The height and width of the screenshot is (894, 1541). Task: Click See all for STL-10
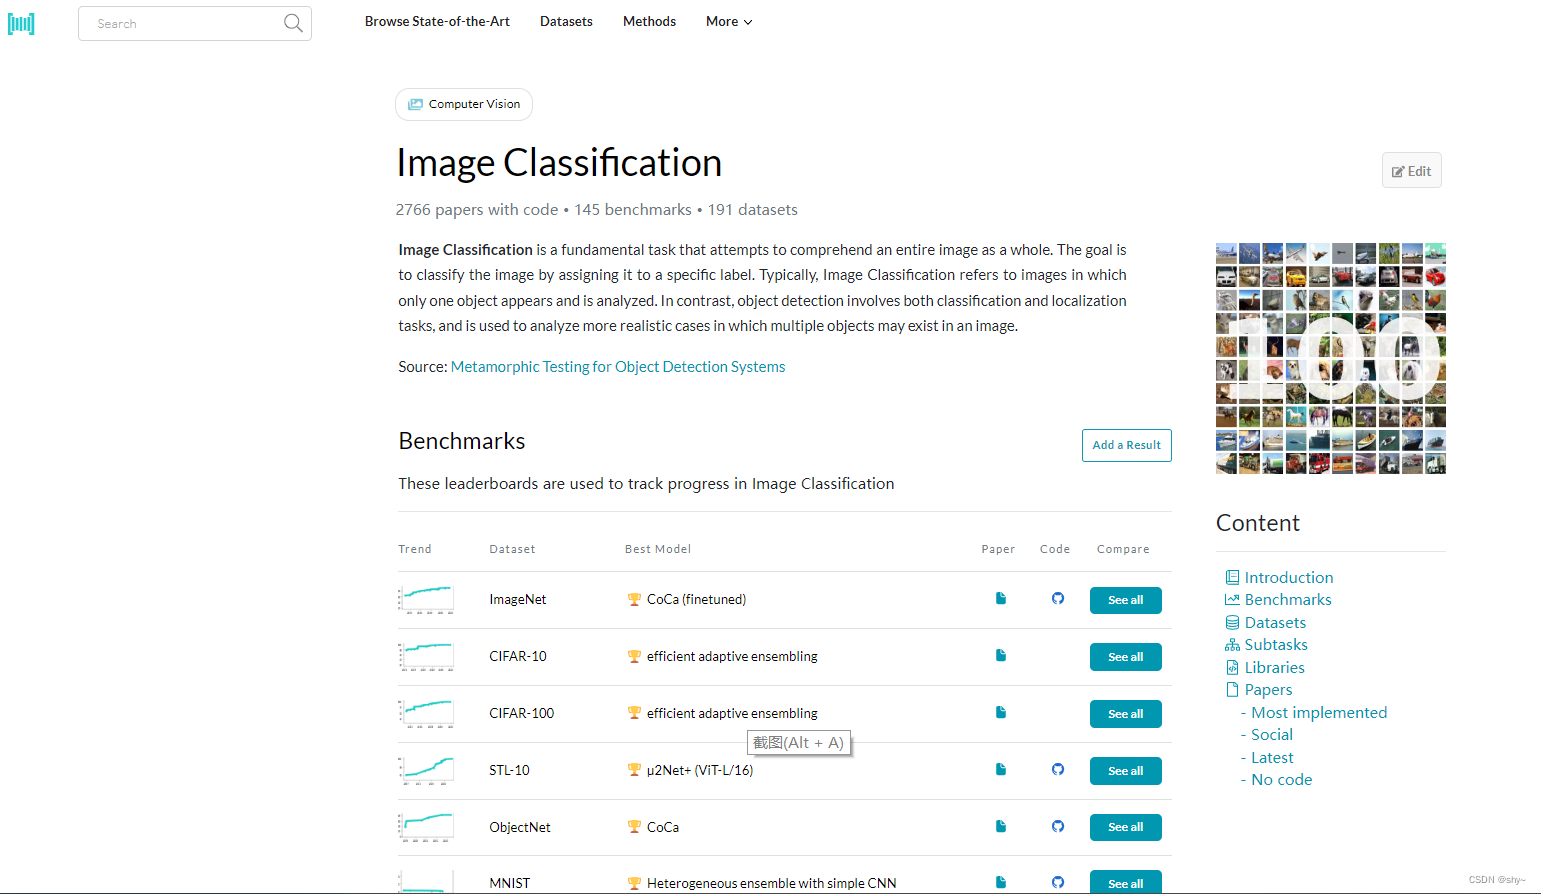[x=1125, y=771]
